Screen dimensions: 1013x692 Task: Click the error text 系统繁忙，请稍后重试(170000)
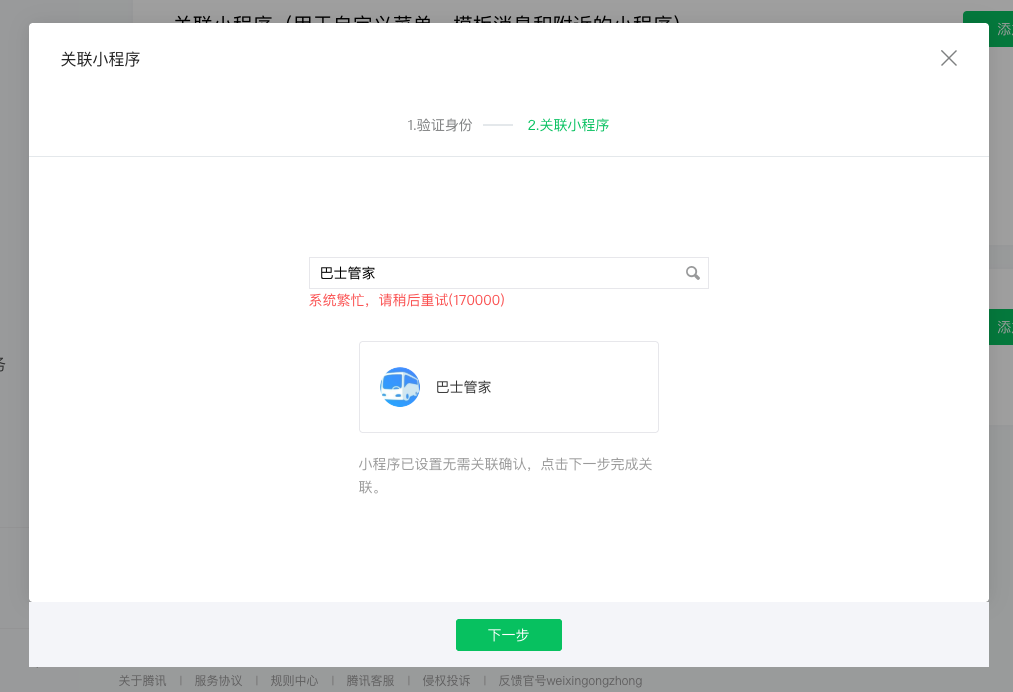[407, 300]
